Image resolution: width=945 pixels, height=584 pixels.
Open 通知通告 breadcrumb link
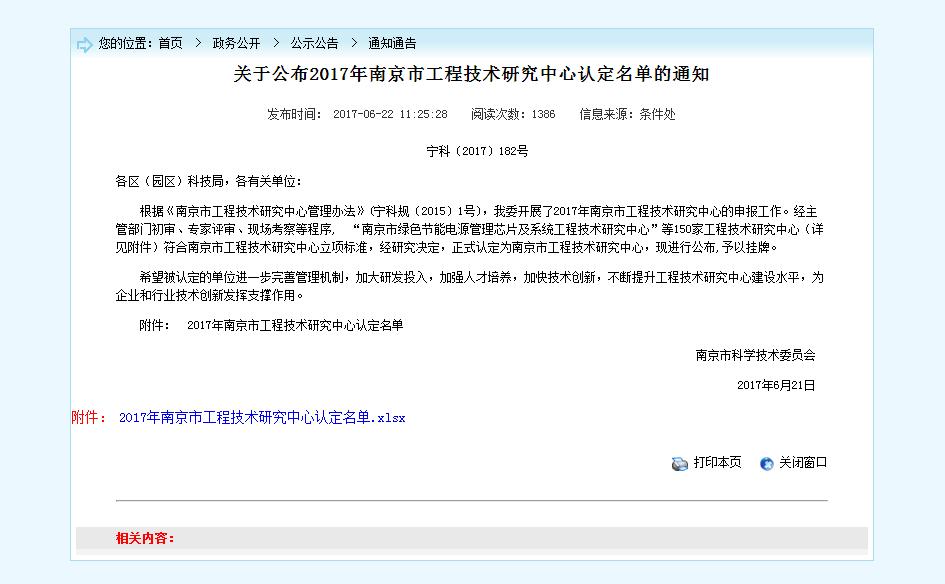click(392, 43)
